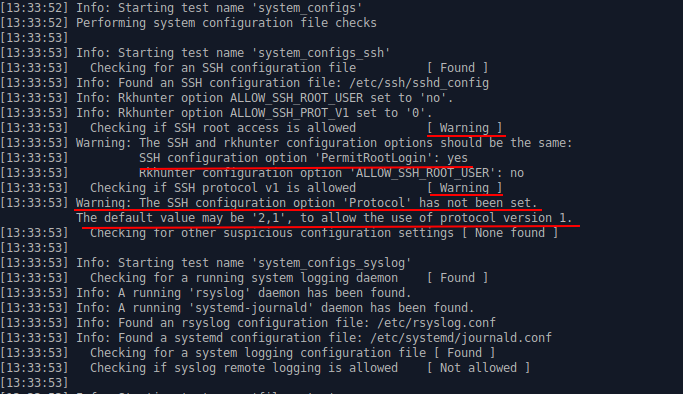Click the 'system_configs_ssh' test name
The width and height of the screenshot is (683, 394).
pyautogui.click(x=321, y=53)
